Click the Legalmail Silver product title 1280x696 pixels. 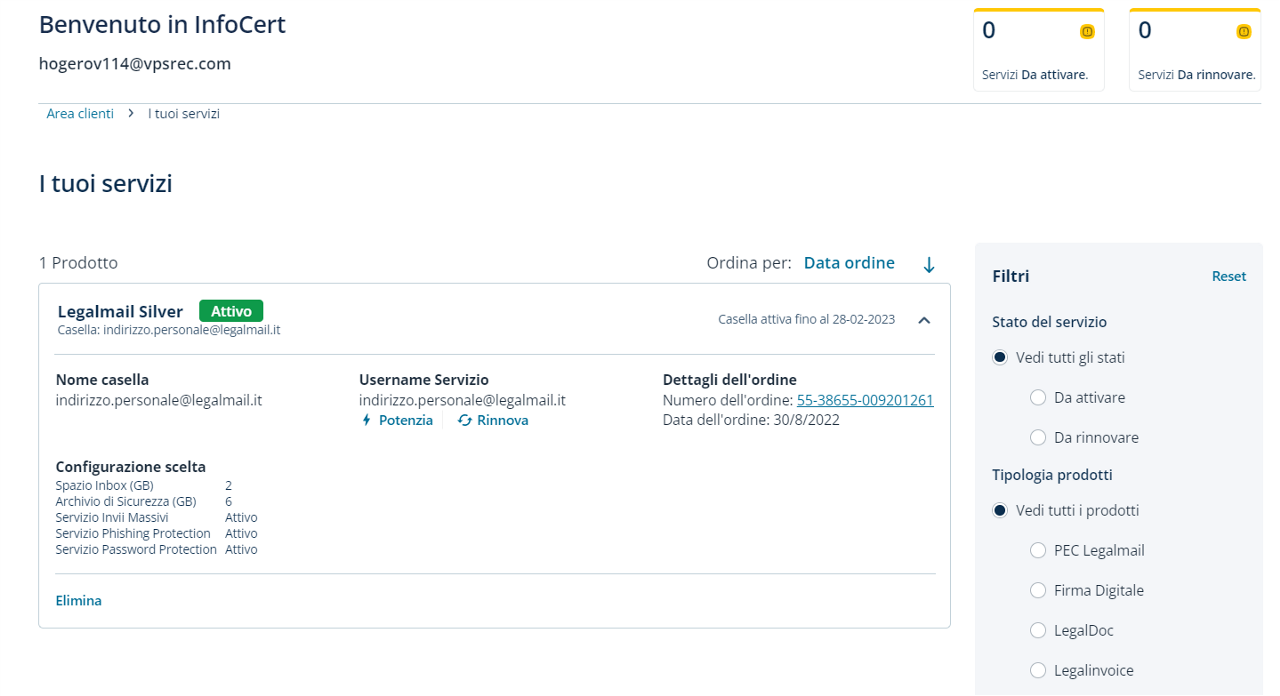[x=120, y=312]
